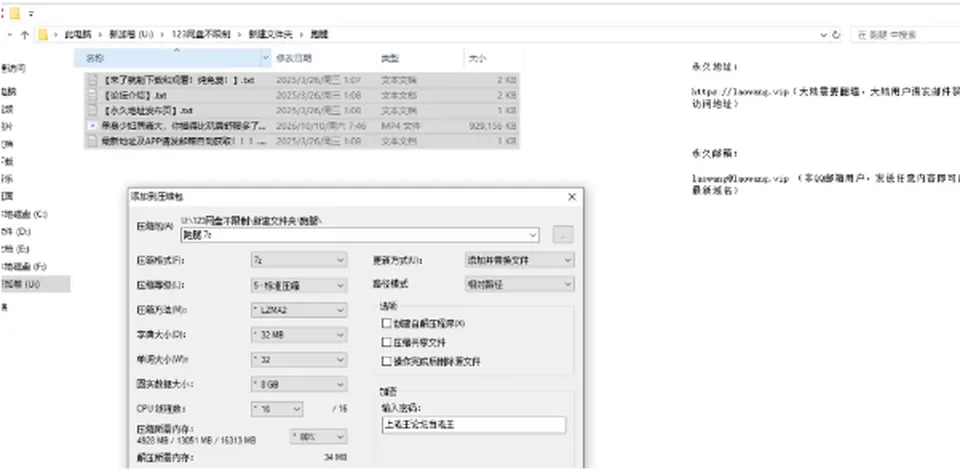This screenshot has height=470, width=960.
Task: Click the icon of 【永久地址发布页】.txt
Action: (92, 111)
